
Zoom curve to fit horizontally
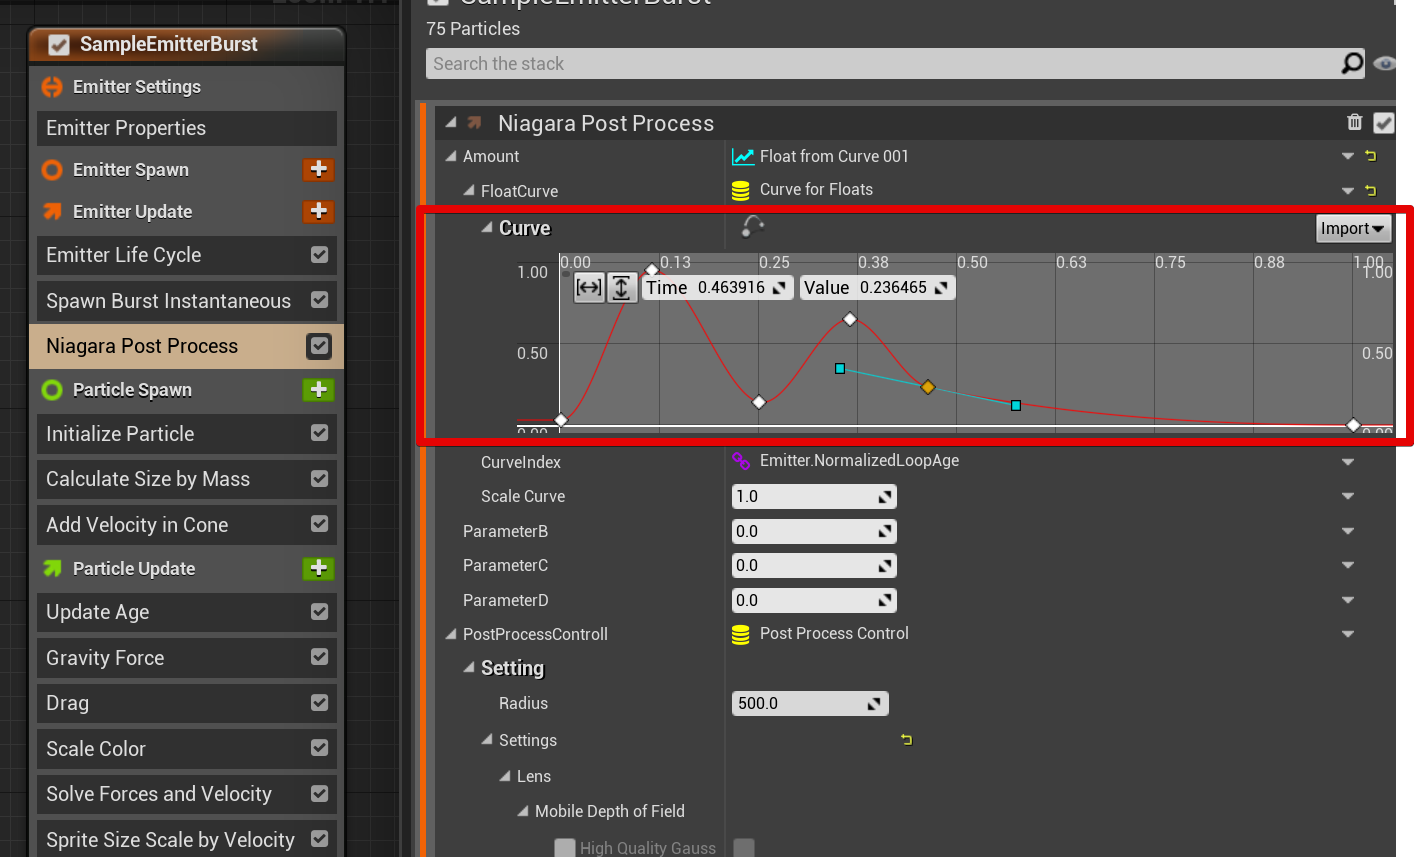click(589, 288)
